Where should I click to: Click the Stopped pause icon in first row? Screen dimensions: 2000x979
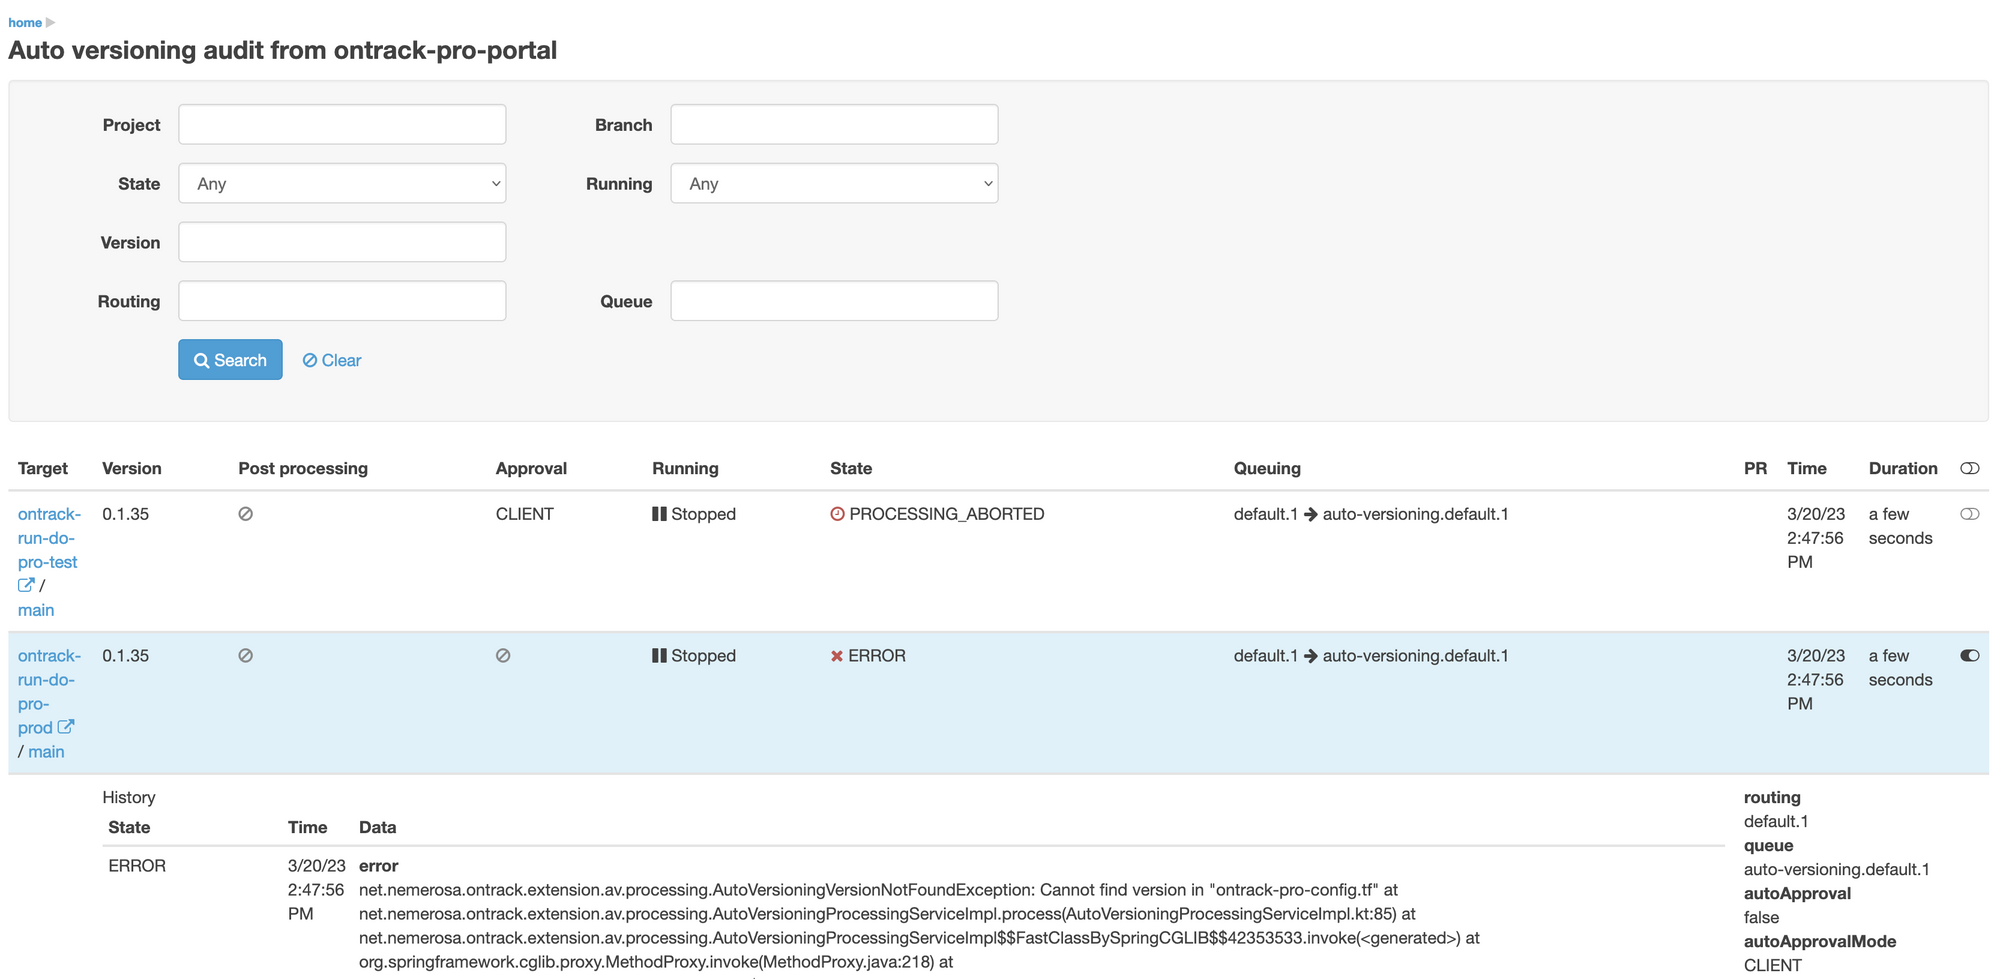[x=659, y=514]
